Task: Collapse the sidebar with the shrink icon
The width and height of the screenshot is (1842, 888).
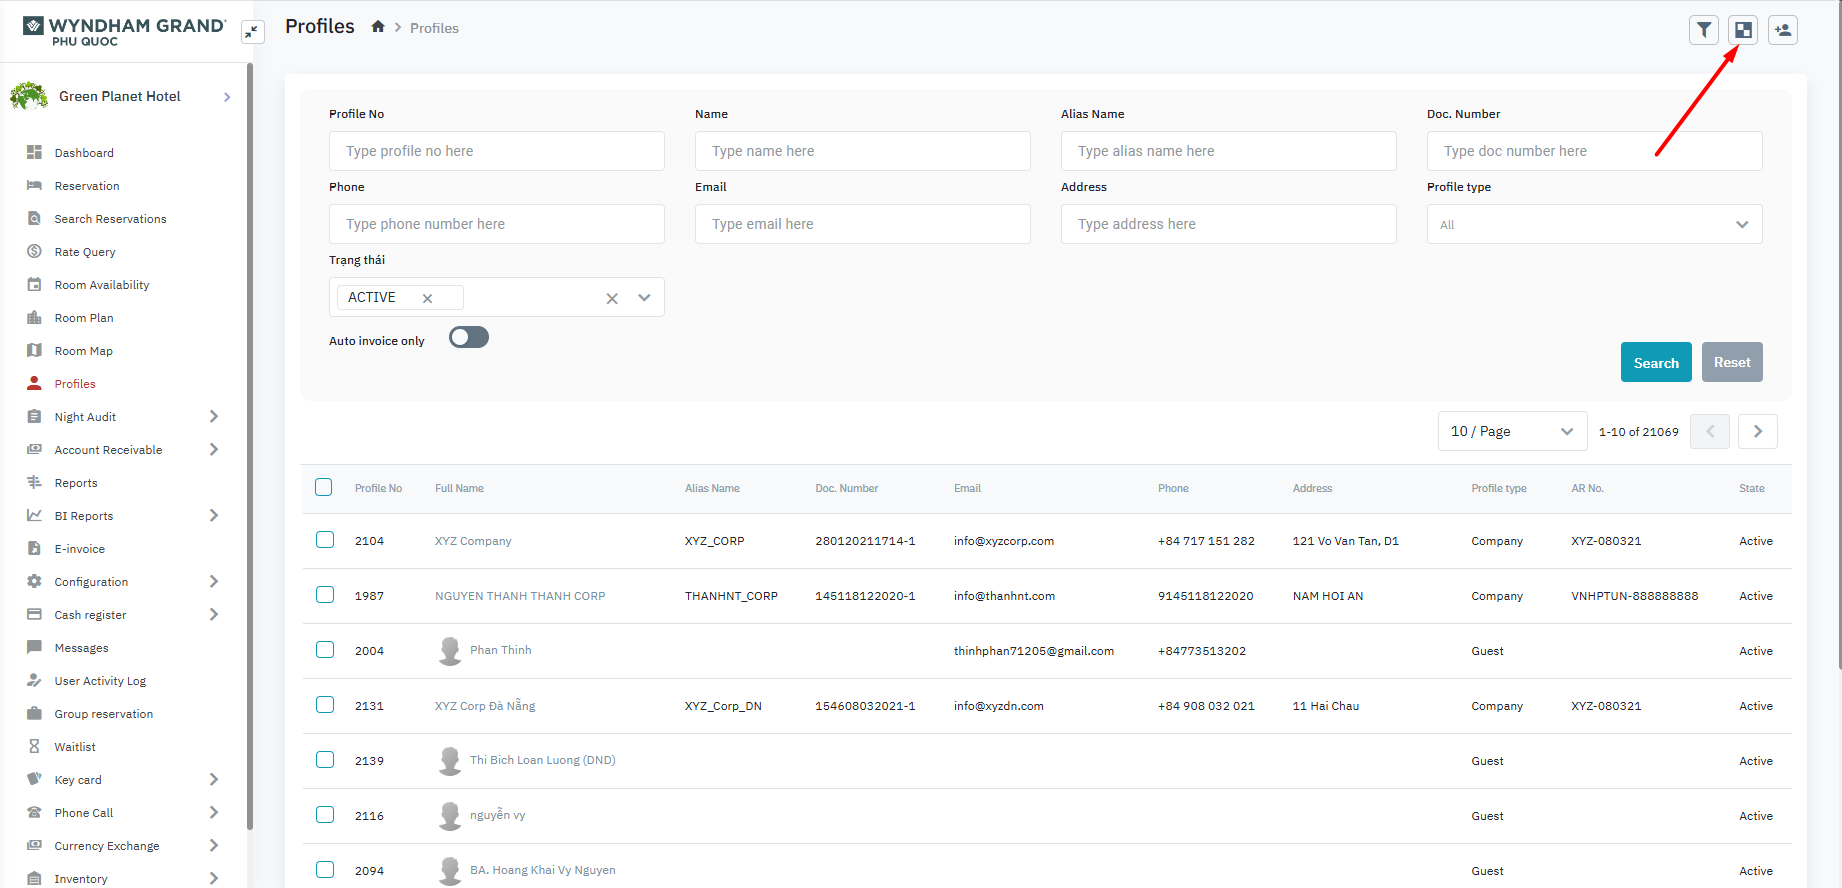Action: 252,32
